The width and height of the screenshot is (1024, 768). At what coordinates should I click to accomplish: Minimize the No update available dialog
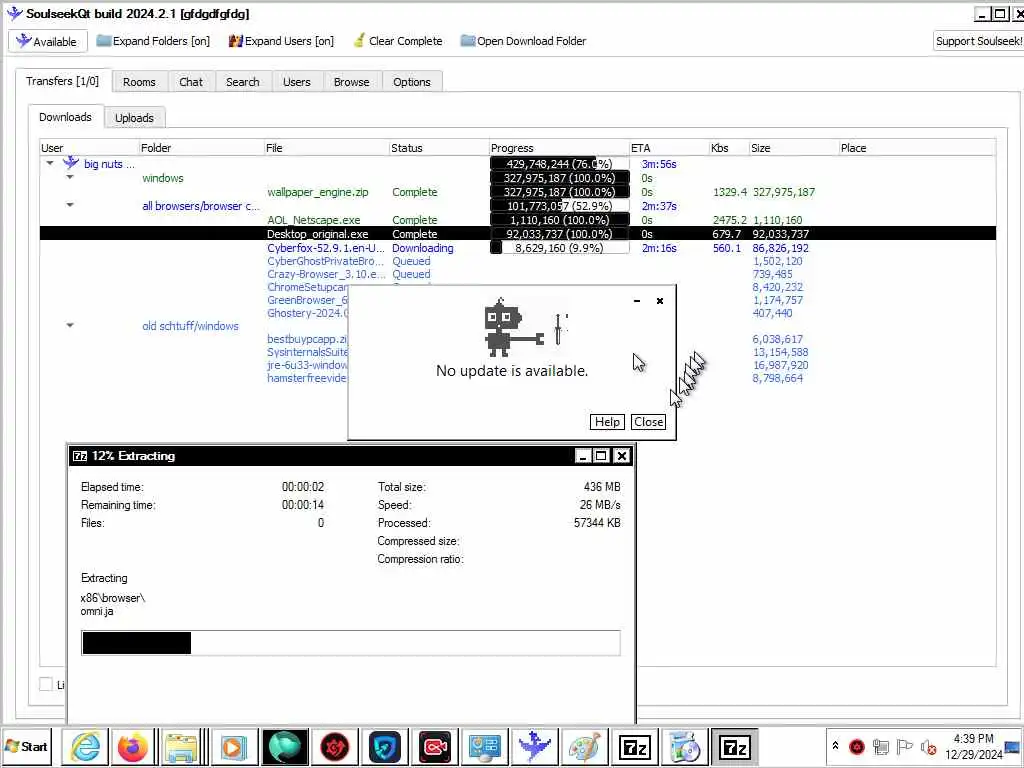pos(637,301)
